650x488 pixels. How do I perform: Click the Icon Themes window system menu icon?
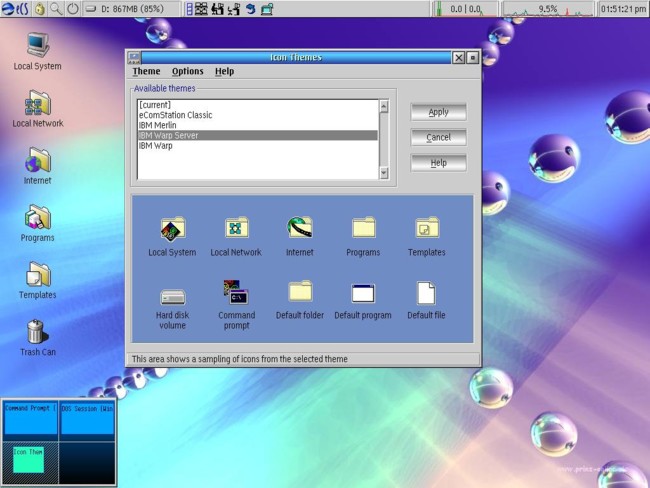point(134,58)
